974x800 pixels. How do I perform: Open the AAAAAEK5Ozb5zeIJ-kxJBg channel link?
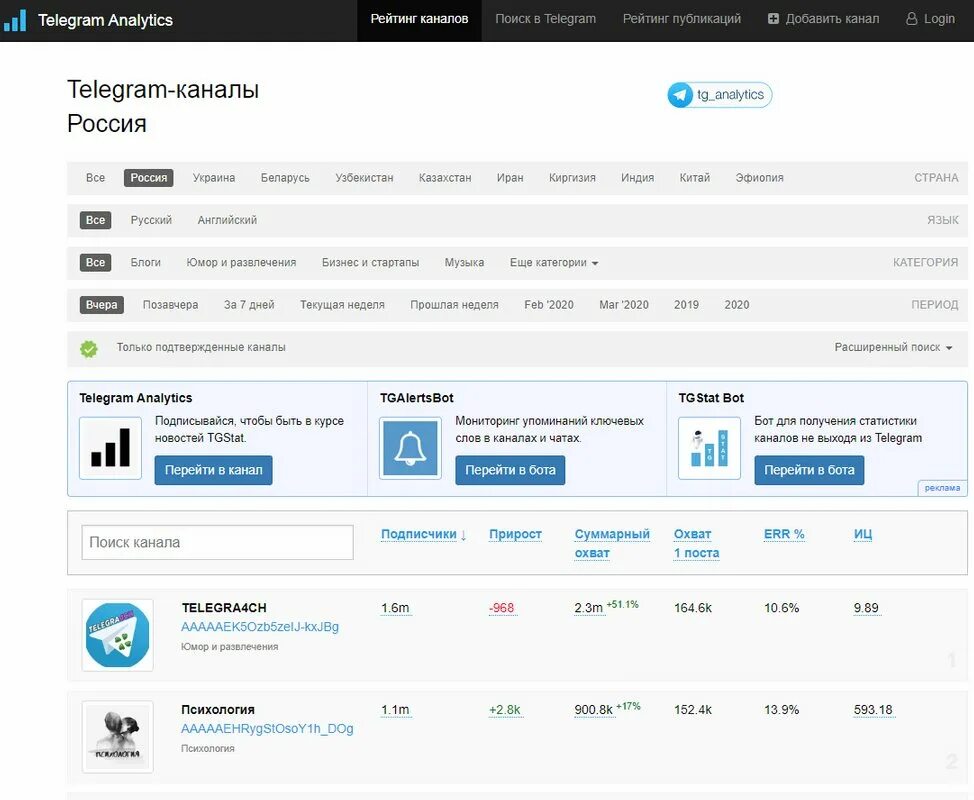260,627
